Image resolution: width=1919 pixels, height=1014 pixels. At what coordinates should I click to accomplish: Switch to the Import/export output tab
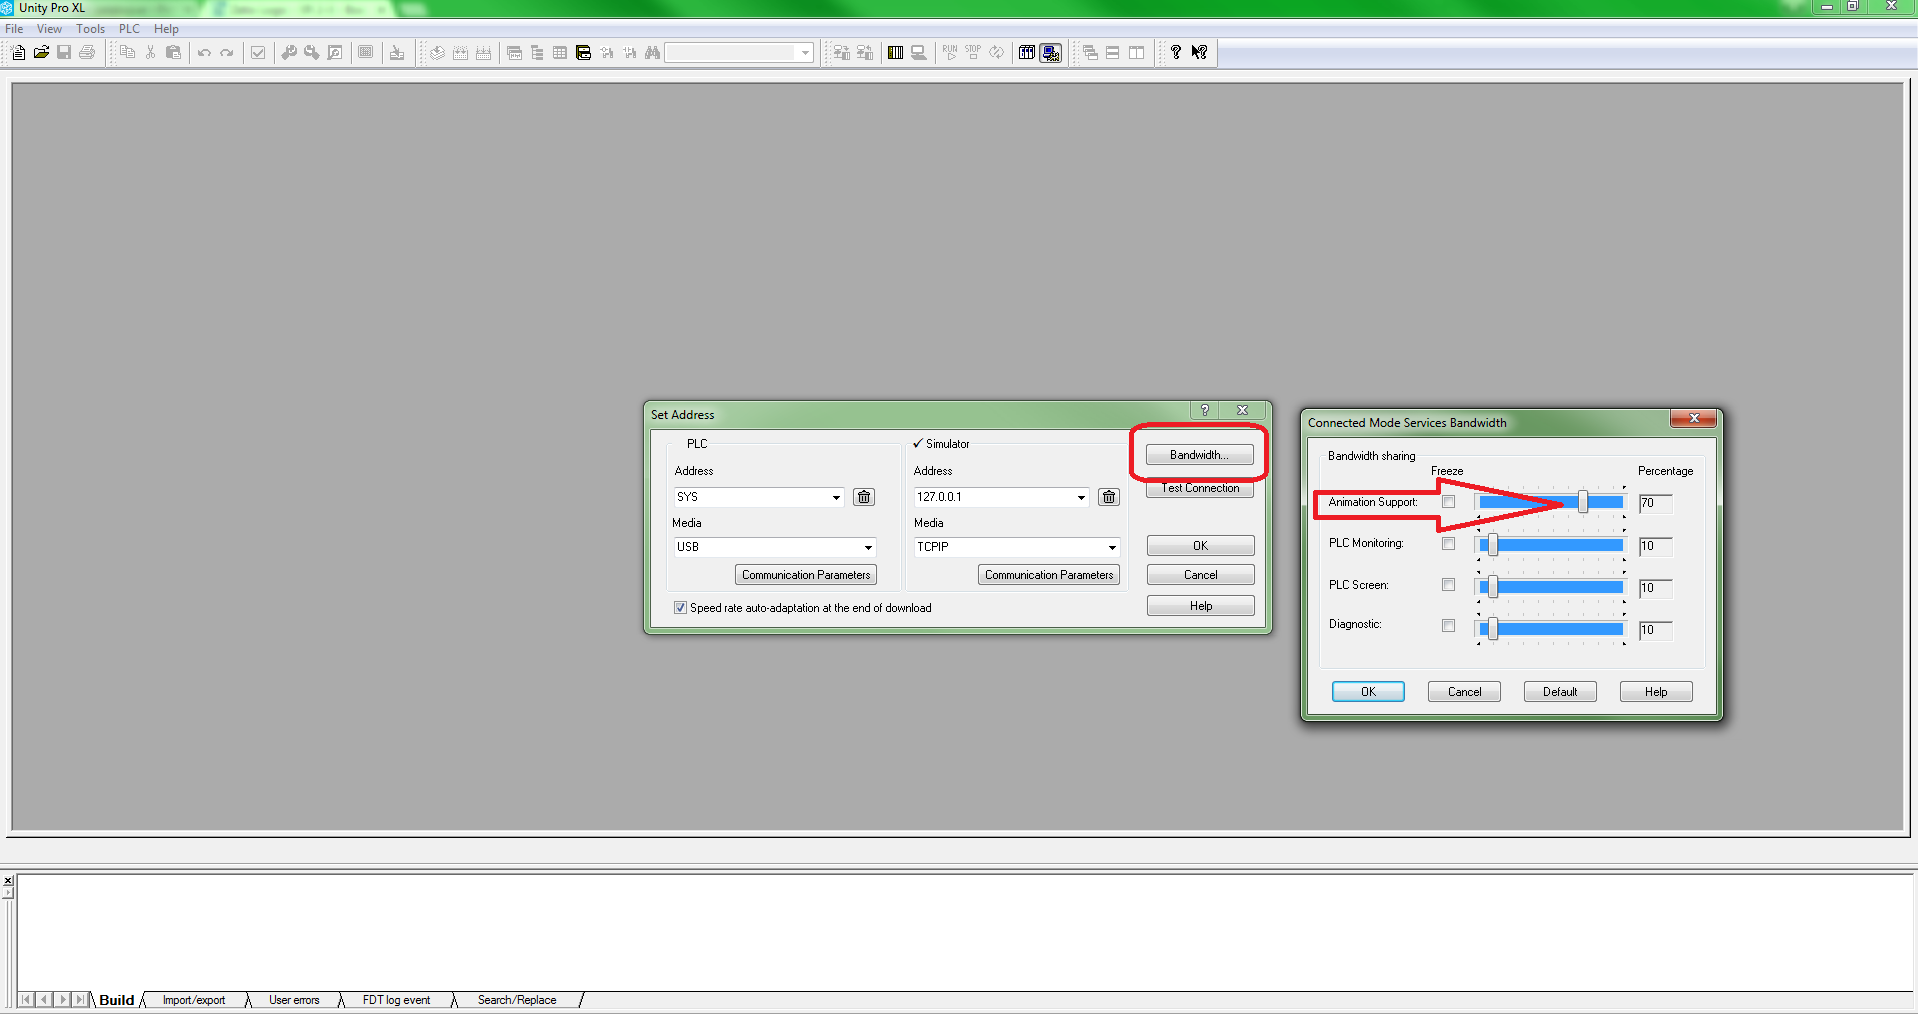(x=194, y=1000)
